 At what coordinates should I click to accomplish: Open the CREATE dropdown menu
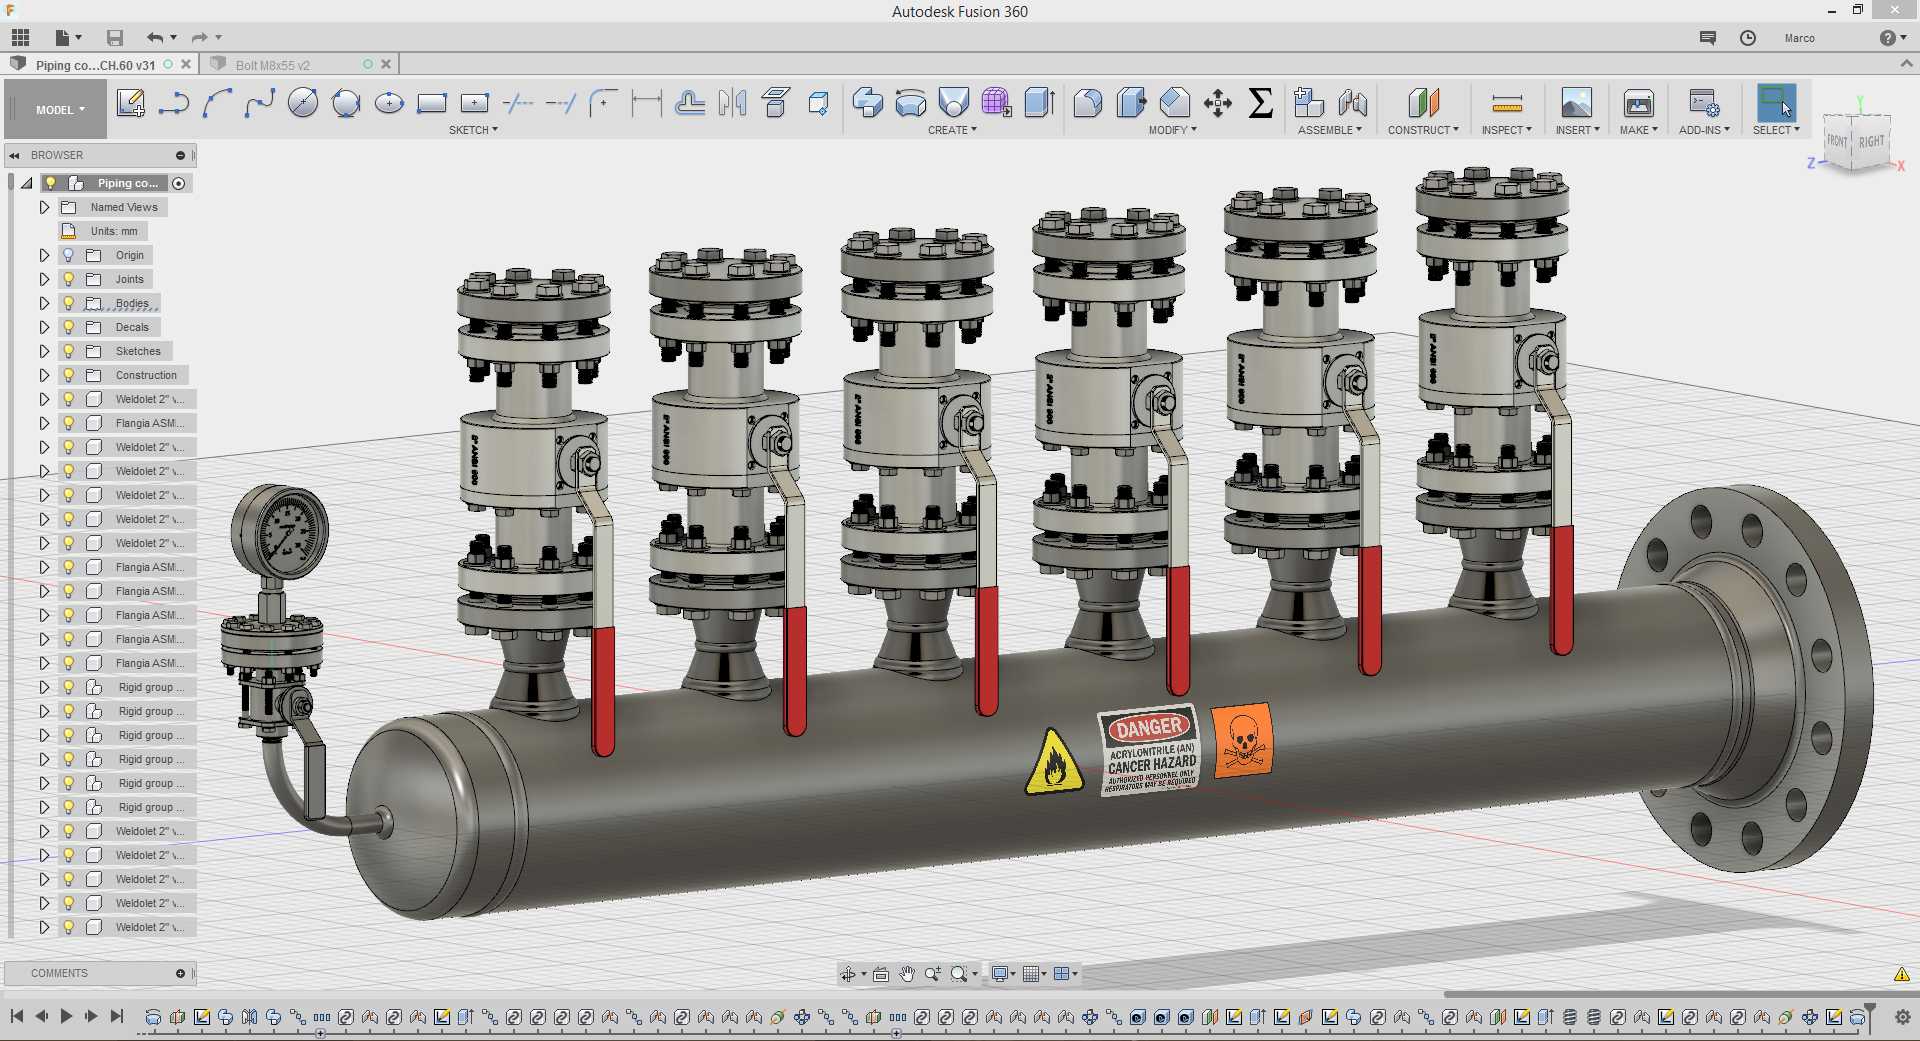952,130
